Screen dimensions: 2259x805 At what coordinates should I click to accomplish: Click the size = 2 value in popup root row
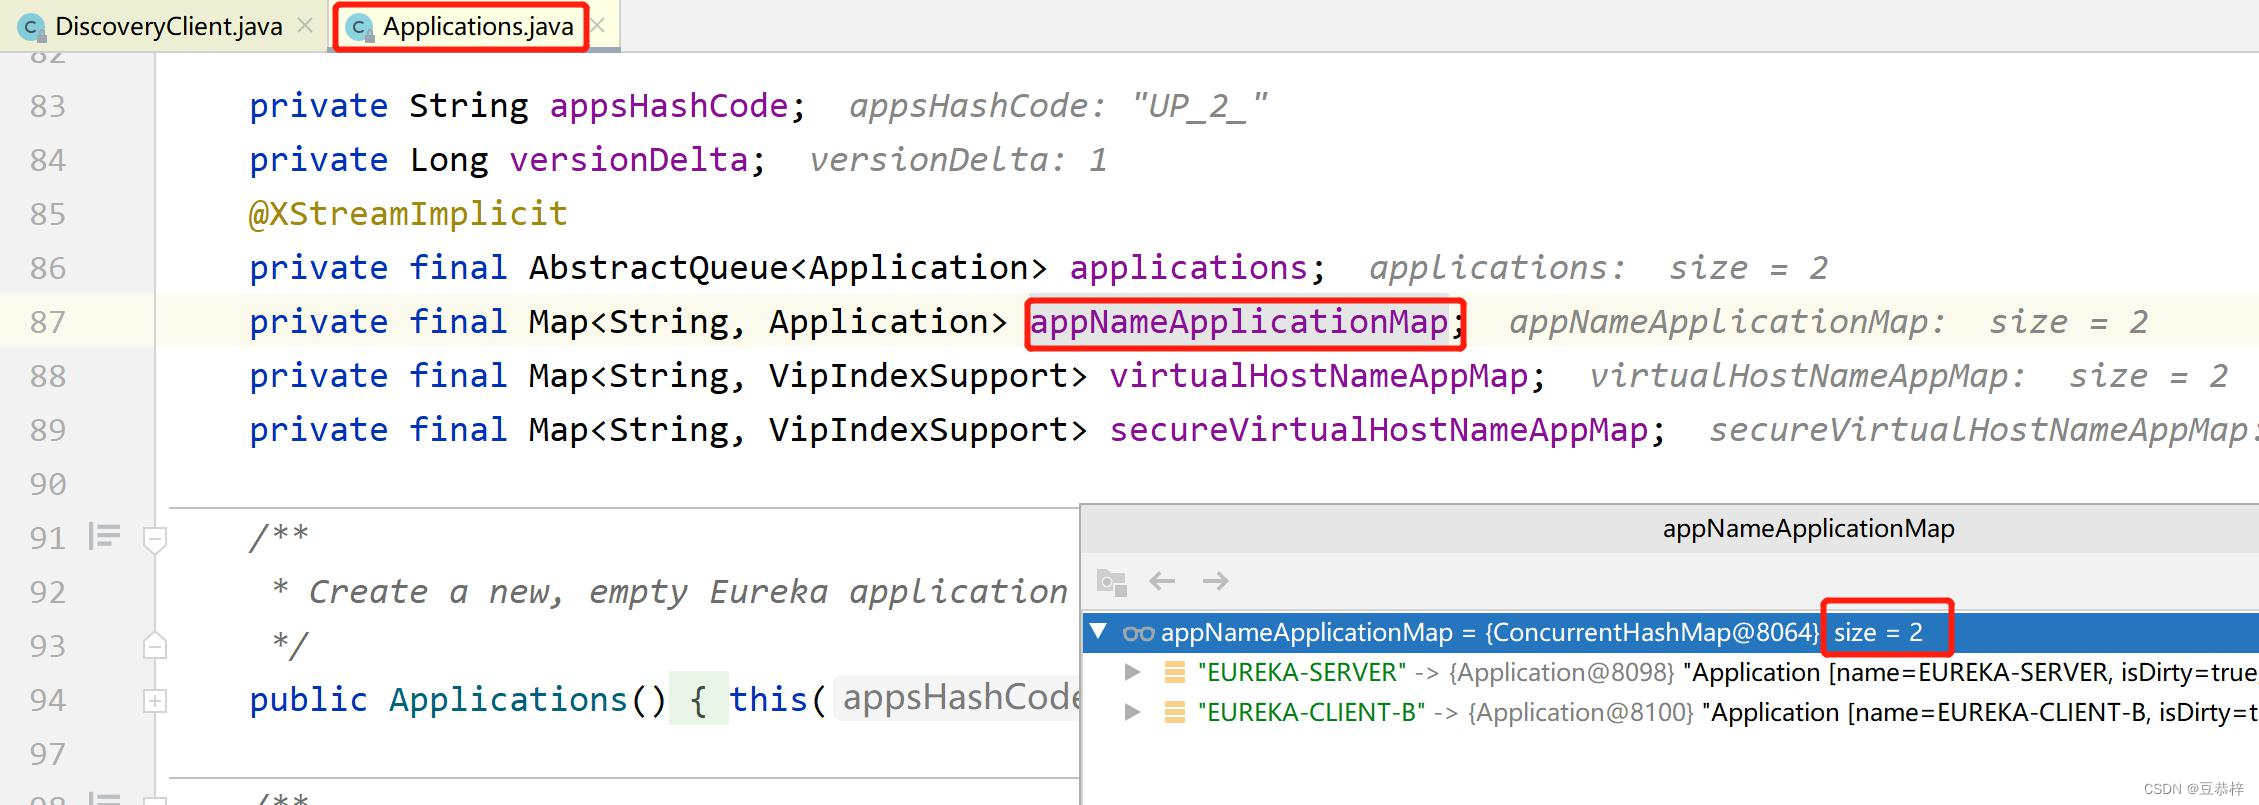[x=1878, y=632]
